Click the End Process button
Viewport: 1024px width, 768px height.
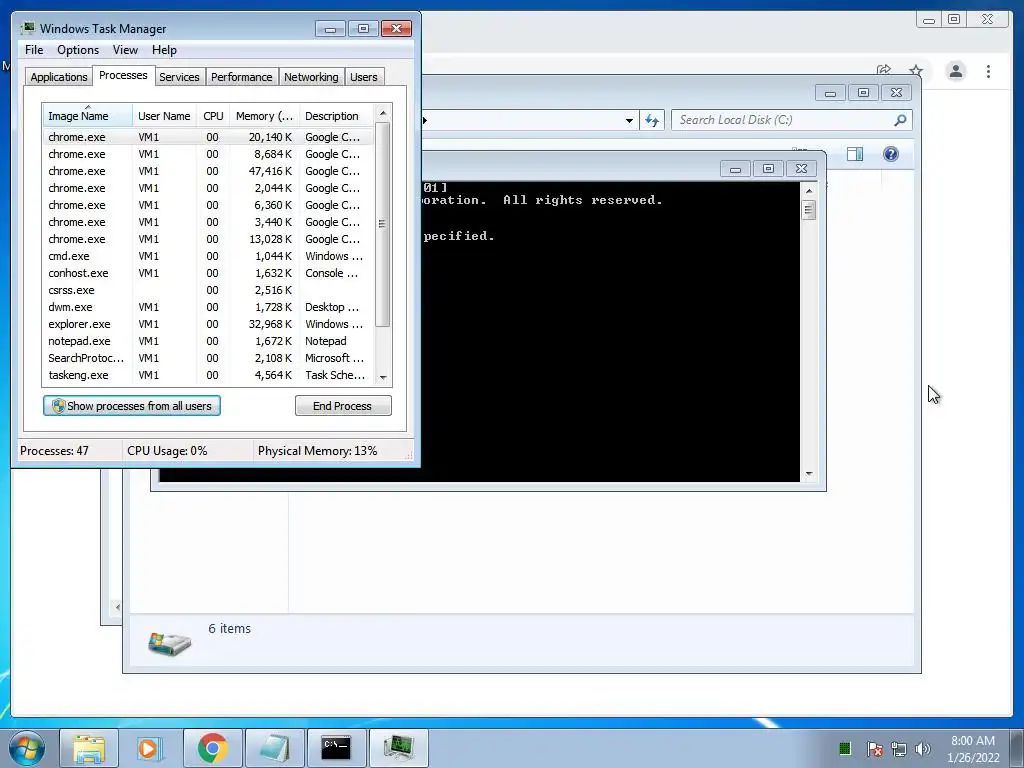(x=343, y=406)
